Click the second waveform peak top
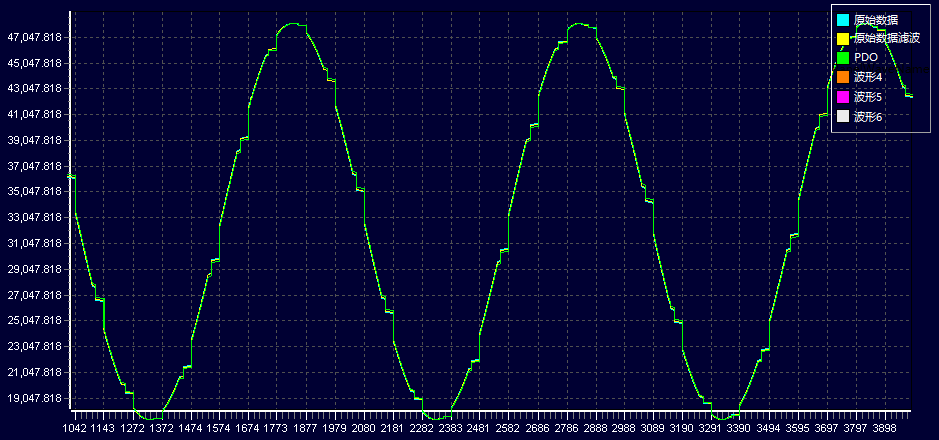Image resolution: width=939 pixels, height=440 pixels. [581, 24]
